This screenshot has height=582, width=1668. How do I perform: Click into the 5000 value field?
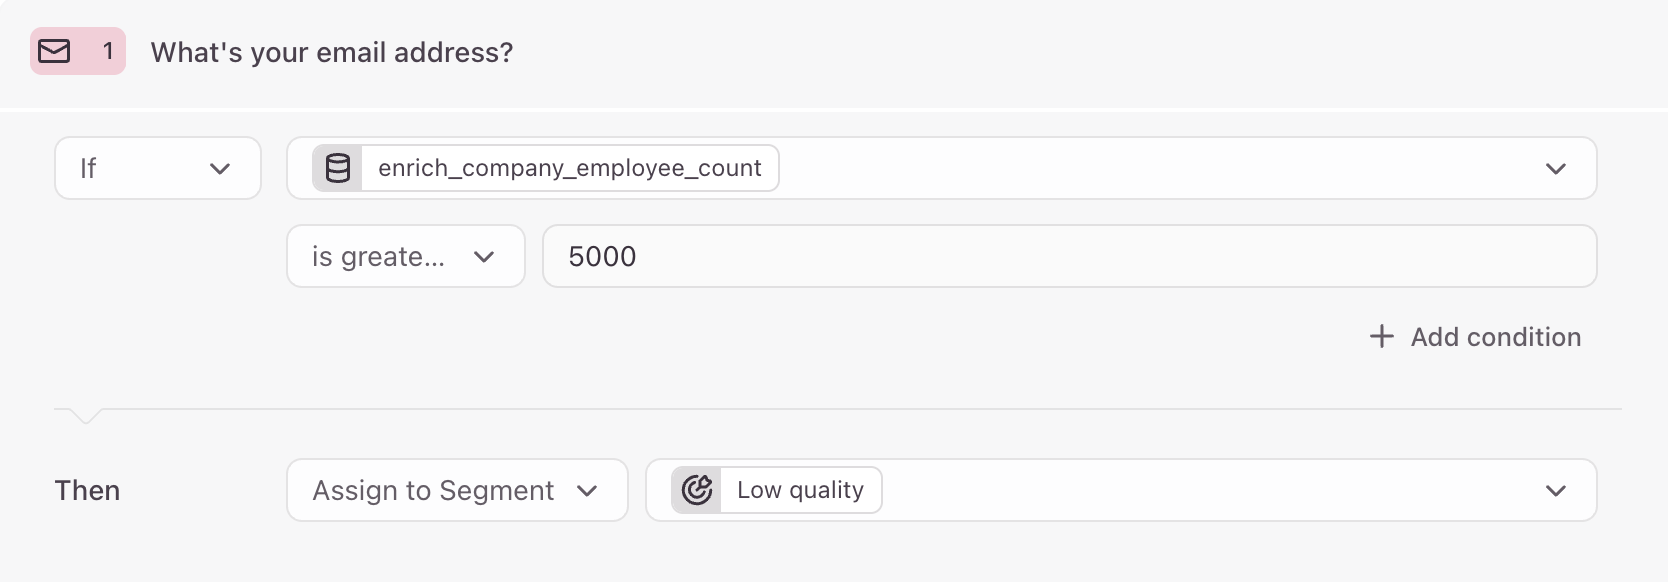pos(1069,256)
